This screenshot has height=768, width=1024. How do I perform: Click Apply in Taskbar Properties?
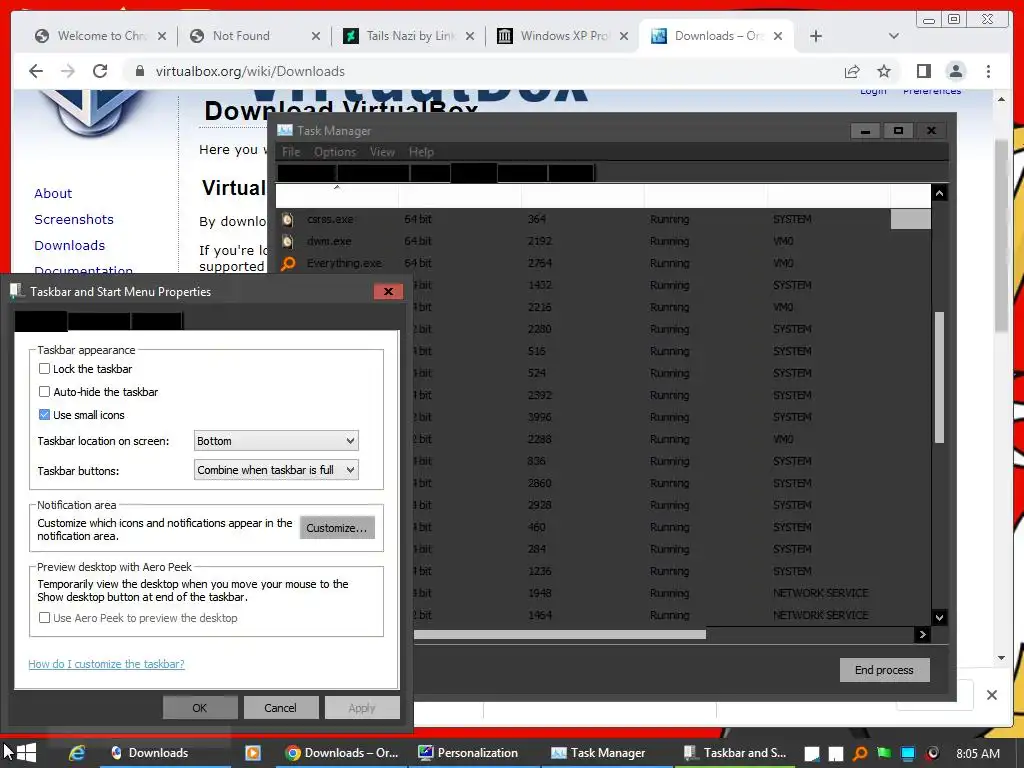[362, 708]
